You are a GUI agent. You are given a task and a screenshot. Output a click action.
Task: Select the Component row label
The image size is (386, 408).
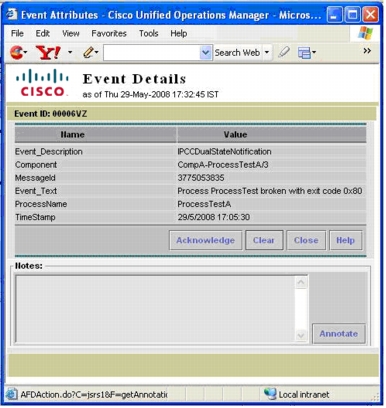pos(36,165)
